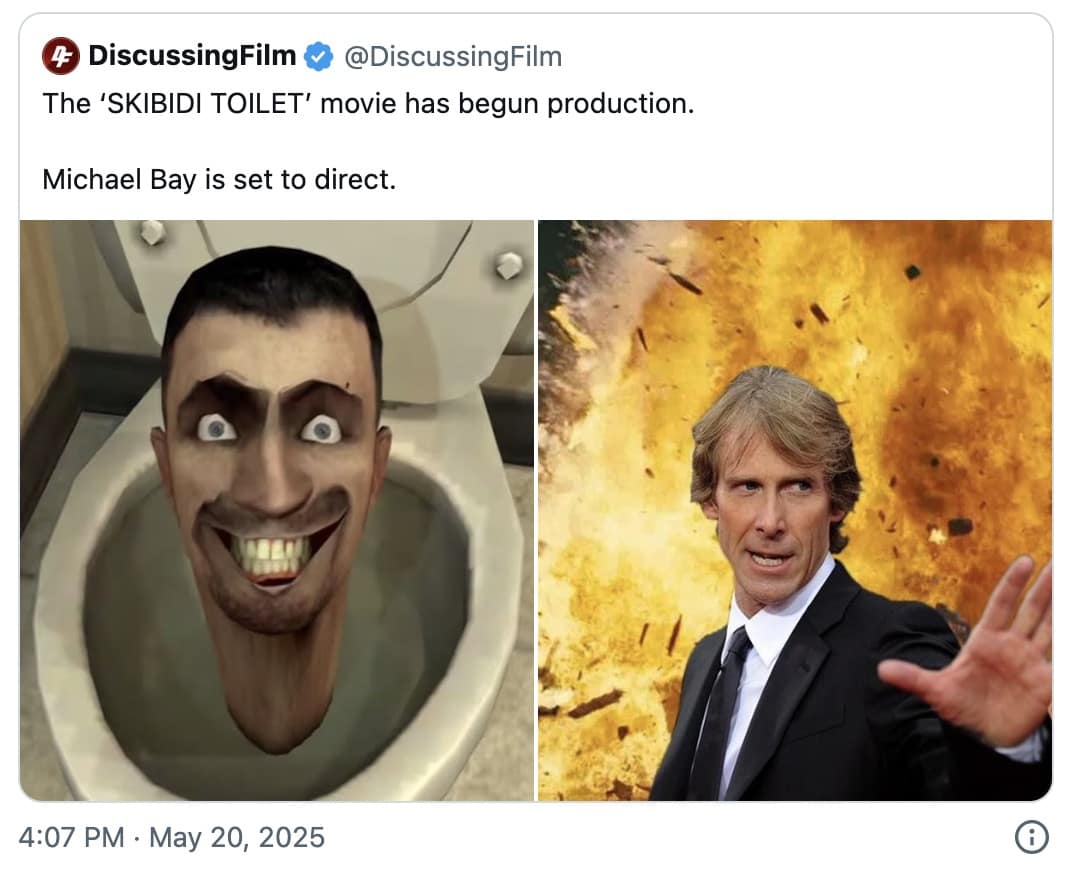Viewport: 1074px width, 870px height.
Task: Click the blue verified checkmark badge
Action: pos(319,57)
